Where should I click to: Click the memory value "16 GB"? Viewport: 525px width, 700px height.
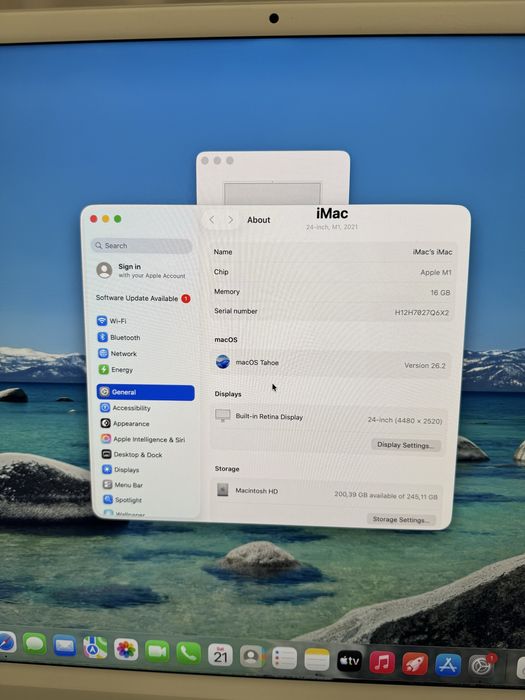(x=440, y=292)
